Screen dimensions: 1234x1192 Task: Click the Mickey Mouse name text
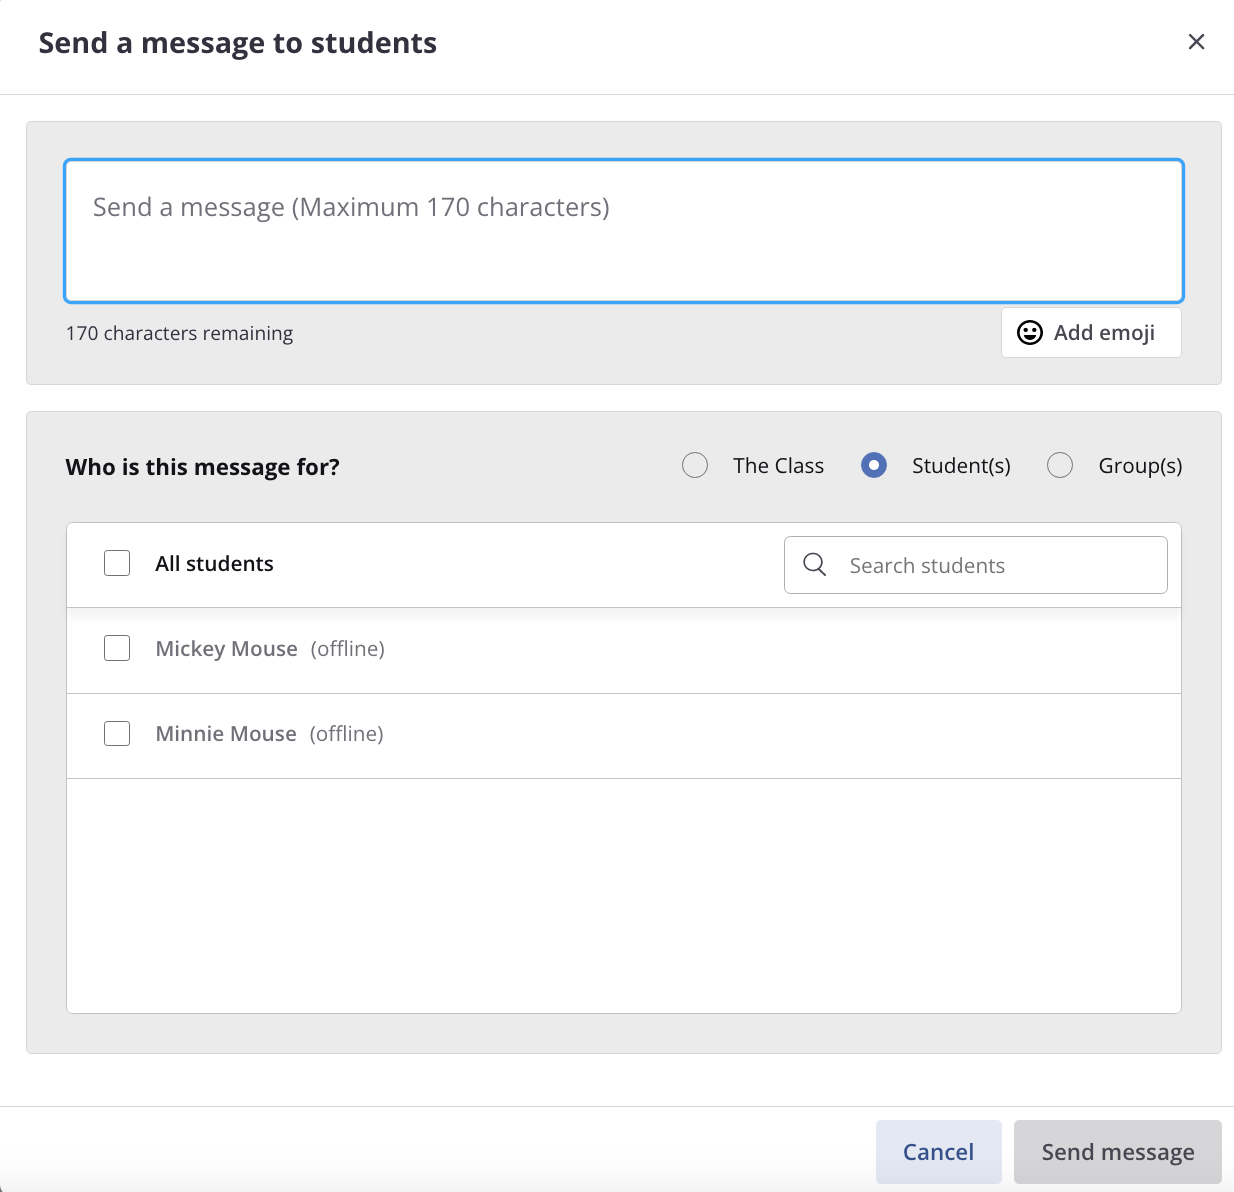tap(227, 649)
